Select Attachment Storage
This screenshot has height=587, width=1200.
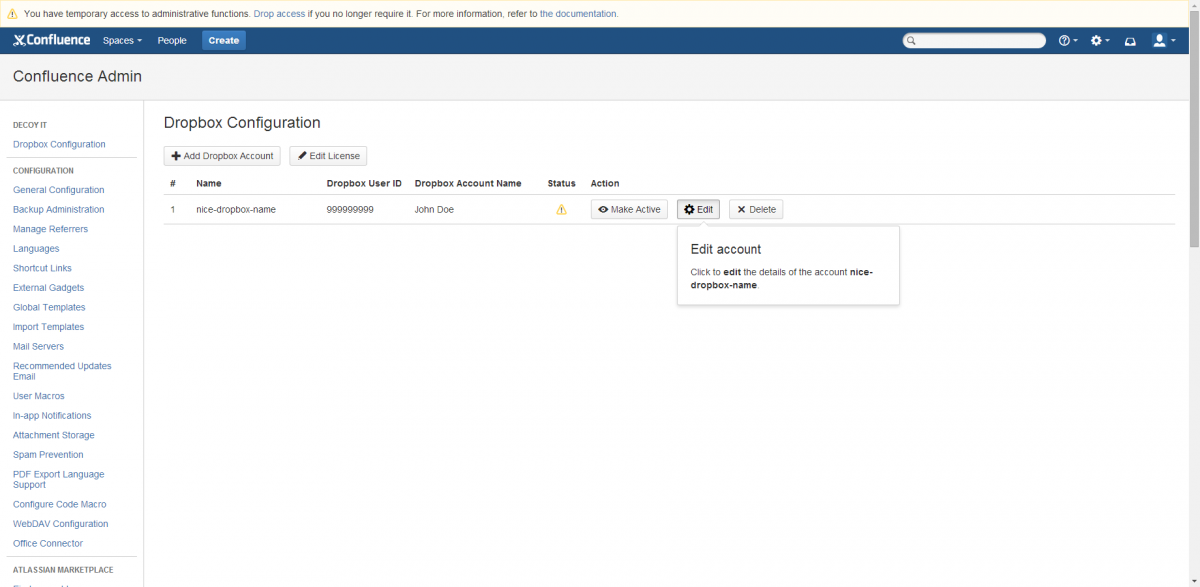tap(54, 435)
